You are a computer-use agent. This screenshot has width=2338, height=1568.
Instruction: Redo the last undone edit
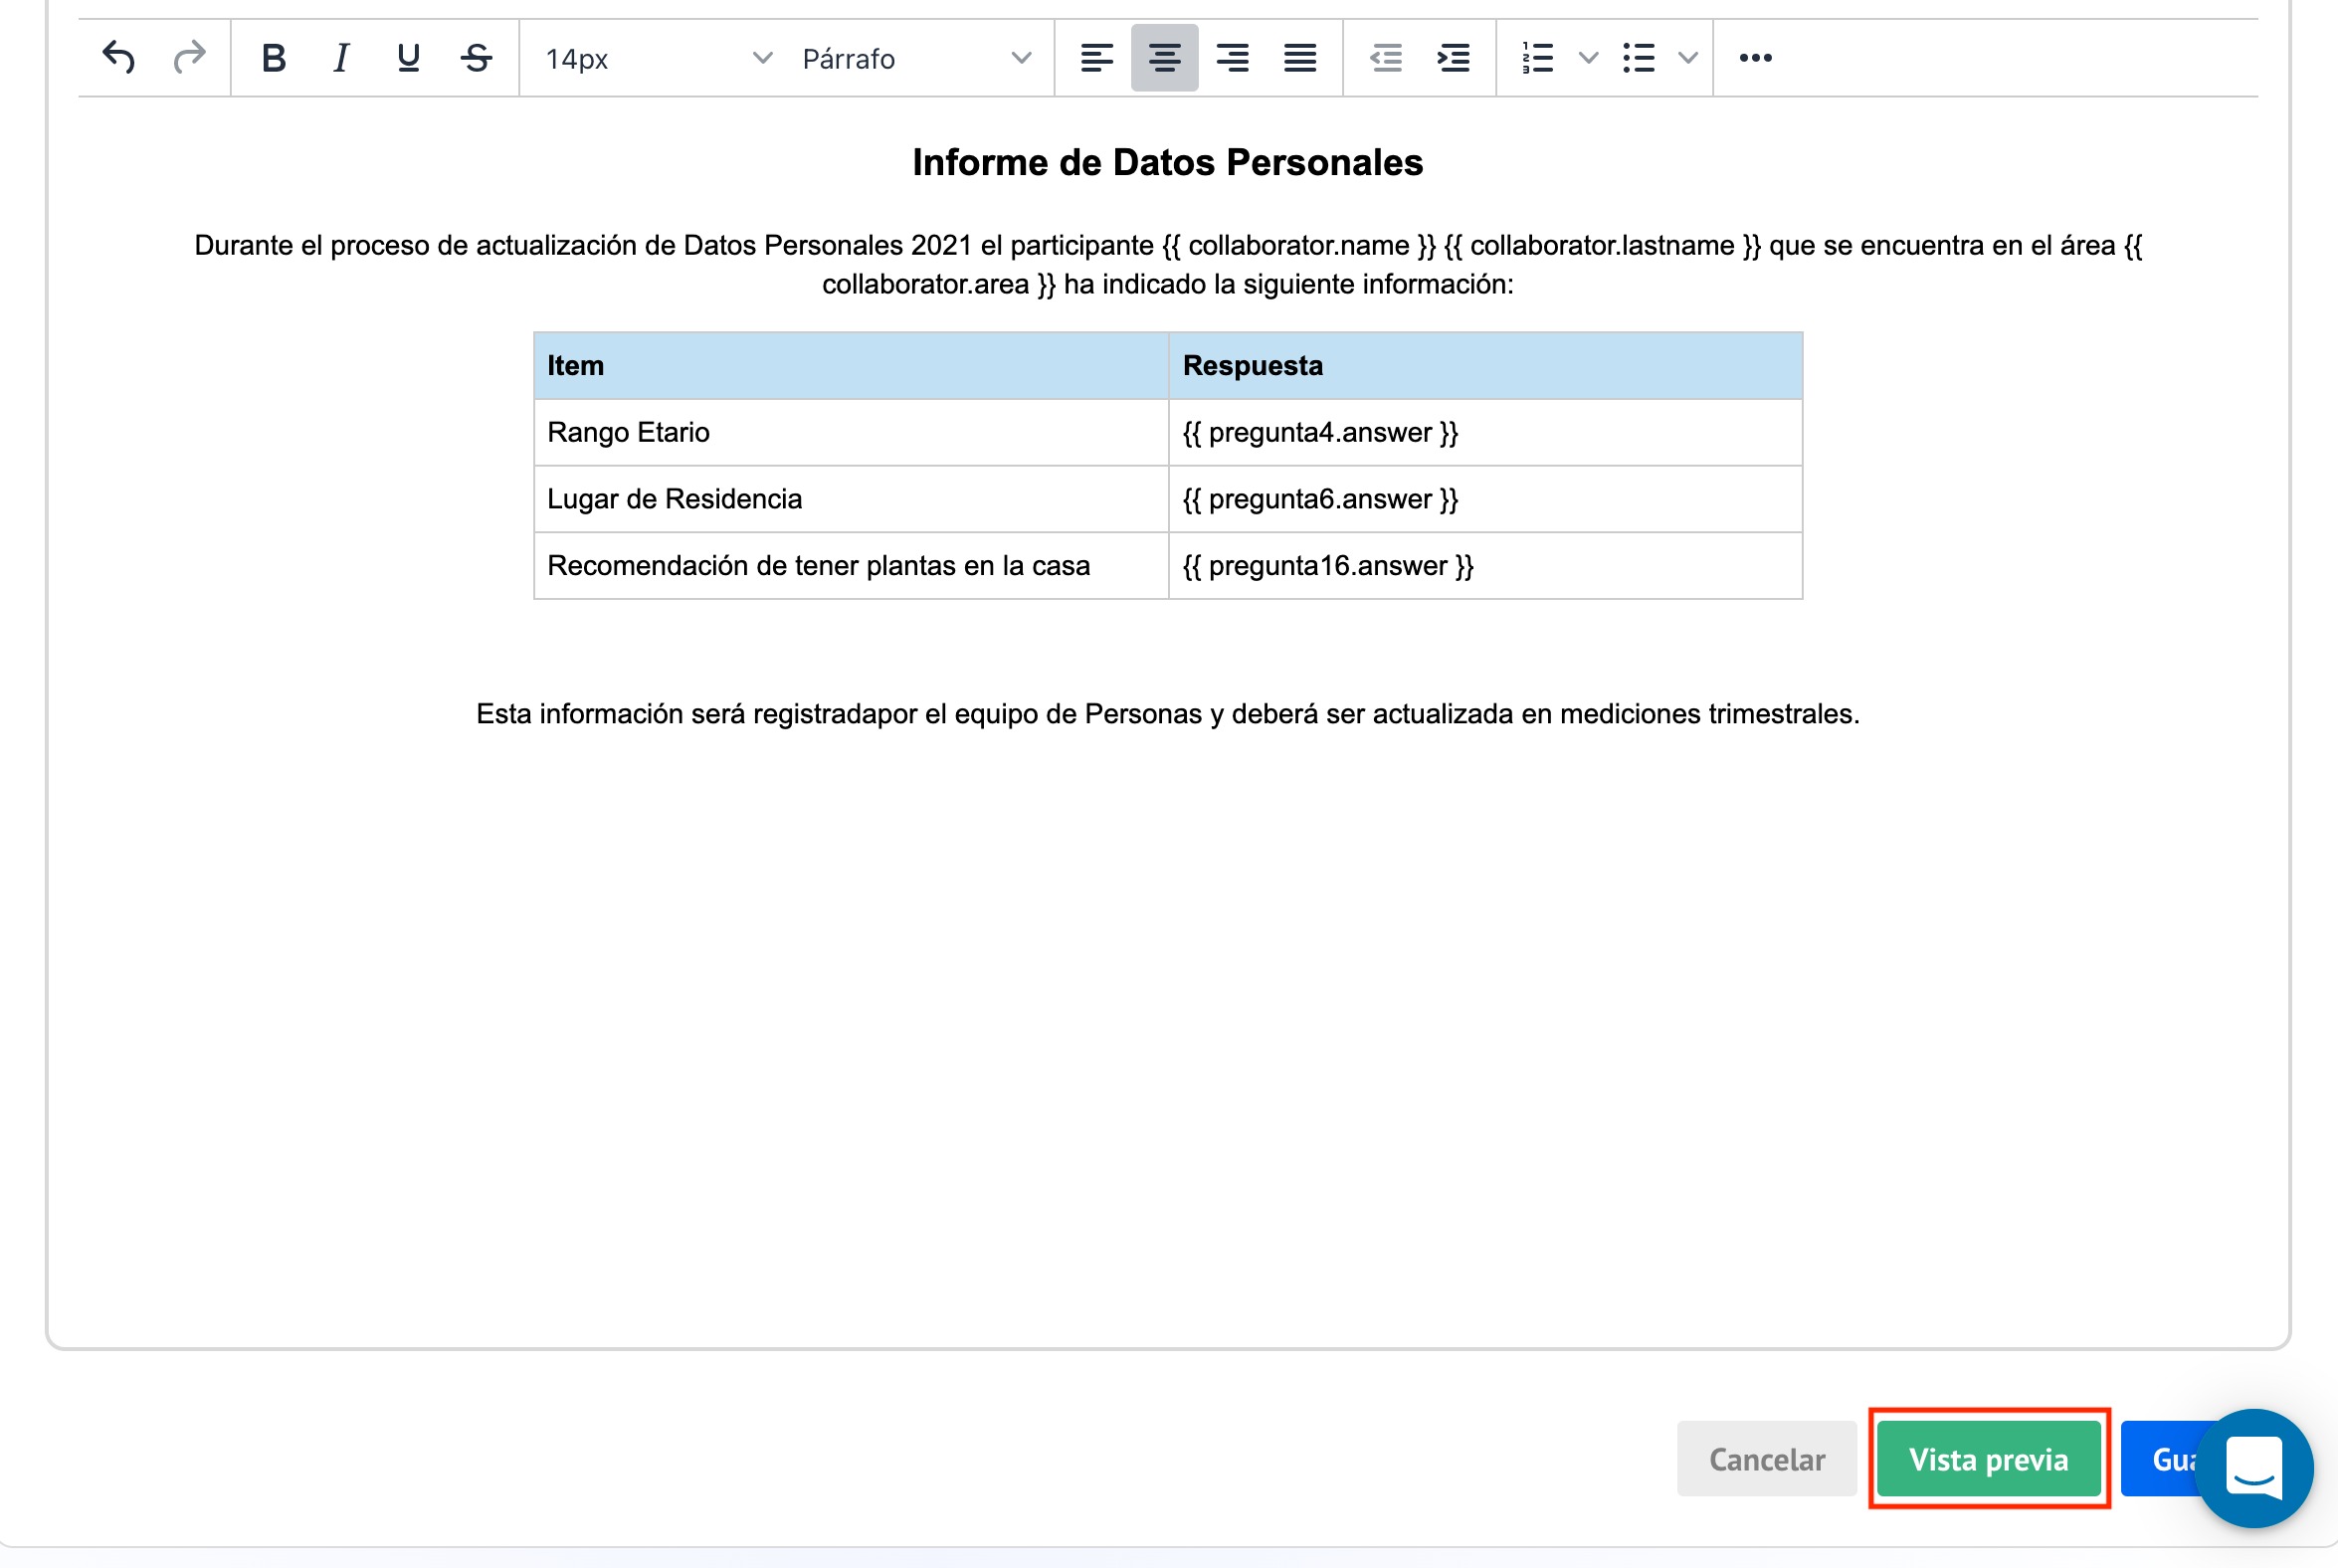pos(189,58)
